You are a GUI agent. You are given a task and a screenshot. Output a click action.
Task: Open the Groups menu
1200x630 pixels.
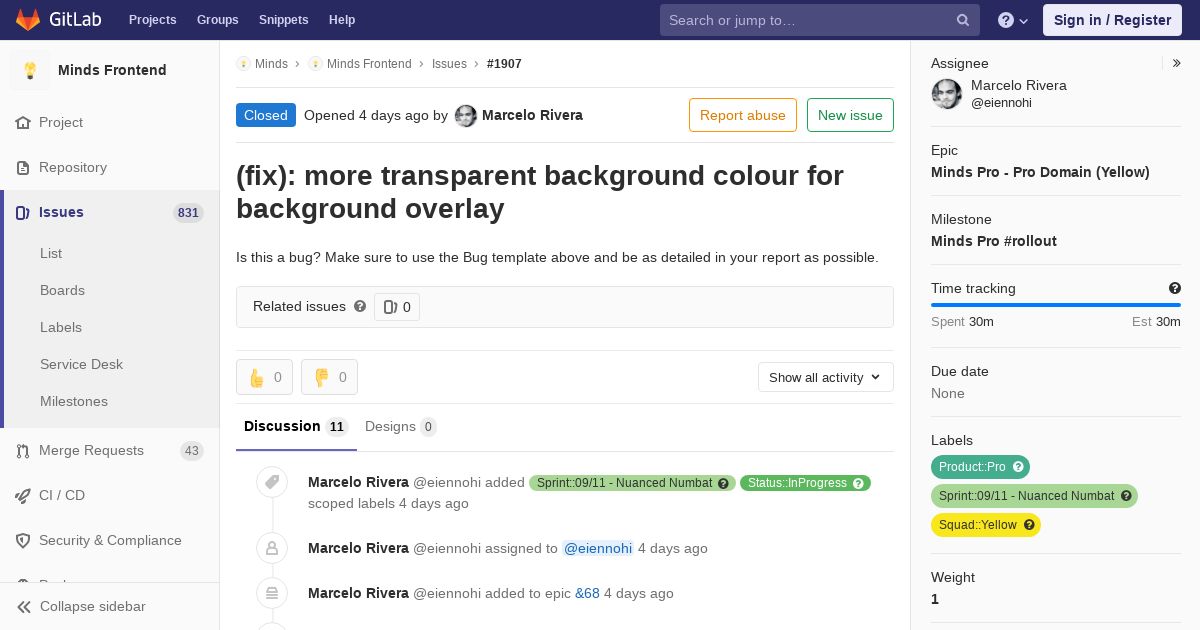click(218, 20)
